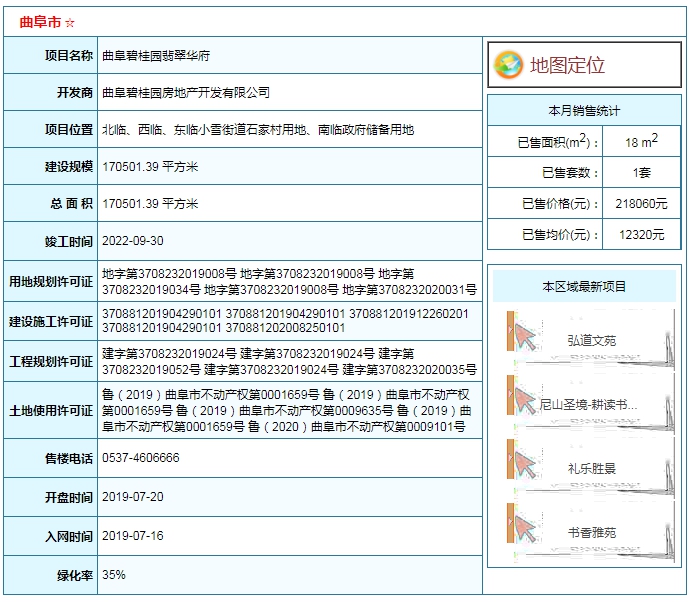
Task: Click sold area value 18 m2
Action: click(641, 141)
